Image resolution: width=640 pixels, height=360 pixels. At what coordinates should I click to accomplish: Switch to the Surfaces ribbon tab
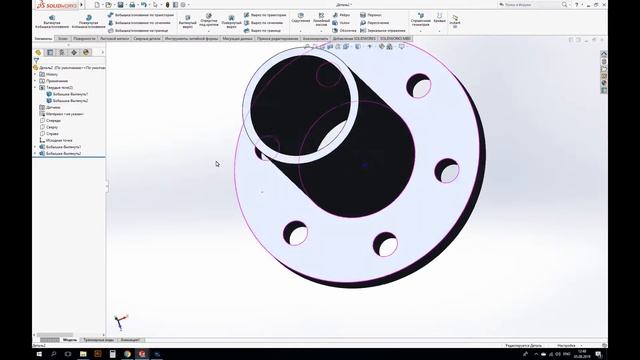(x=84, y=39)
